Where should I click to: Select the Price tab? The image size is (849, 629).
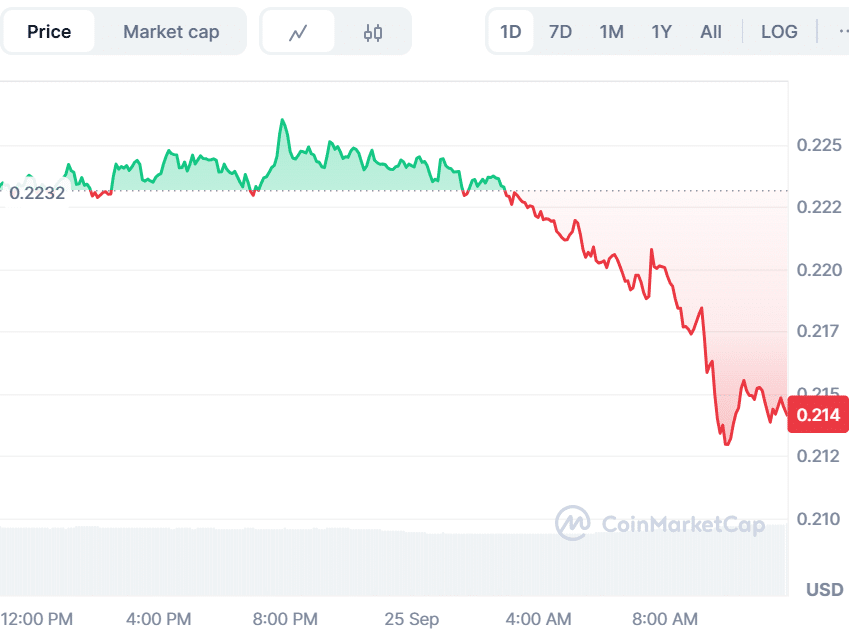point(49,32)
